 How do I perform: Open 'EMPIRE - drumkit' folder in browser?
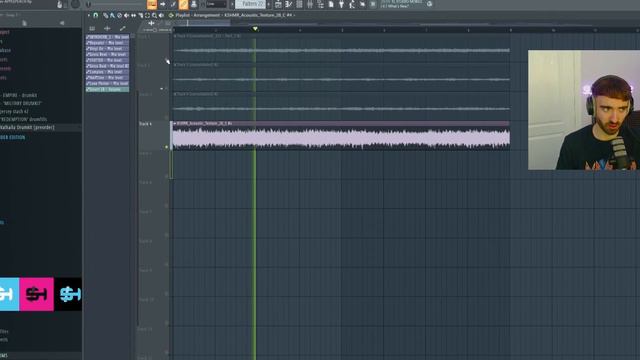pos(20,95)
